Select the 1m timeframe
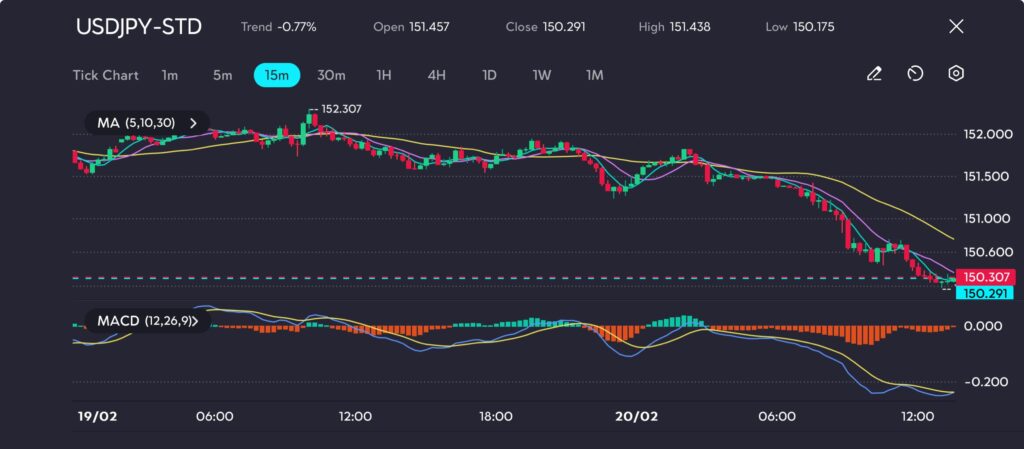This screenshot has height=449, width=1024. 170,75
